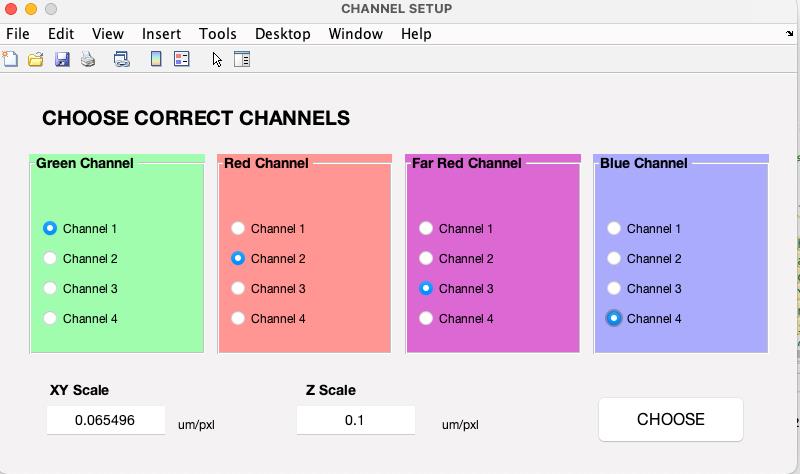Select Channel 2 in Green Channel panel
800x474 pixels.
(x=81, y=259)
